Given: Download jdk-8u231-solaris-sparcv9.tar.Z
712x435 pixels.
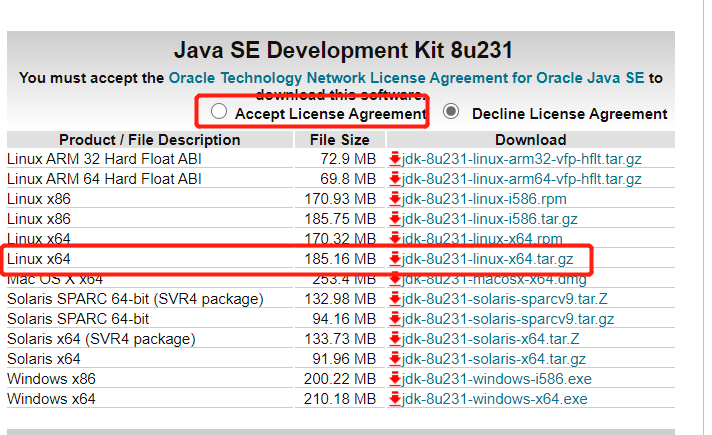Looking at the screenshot, I should [504, 299].
